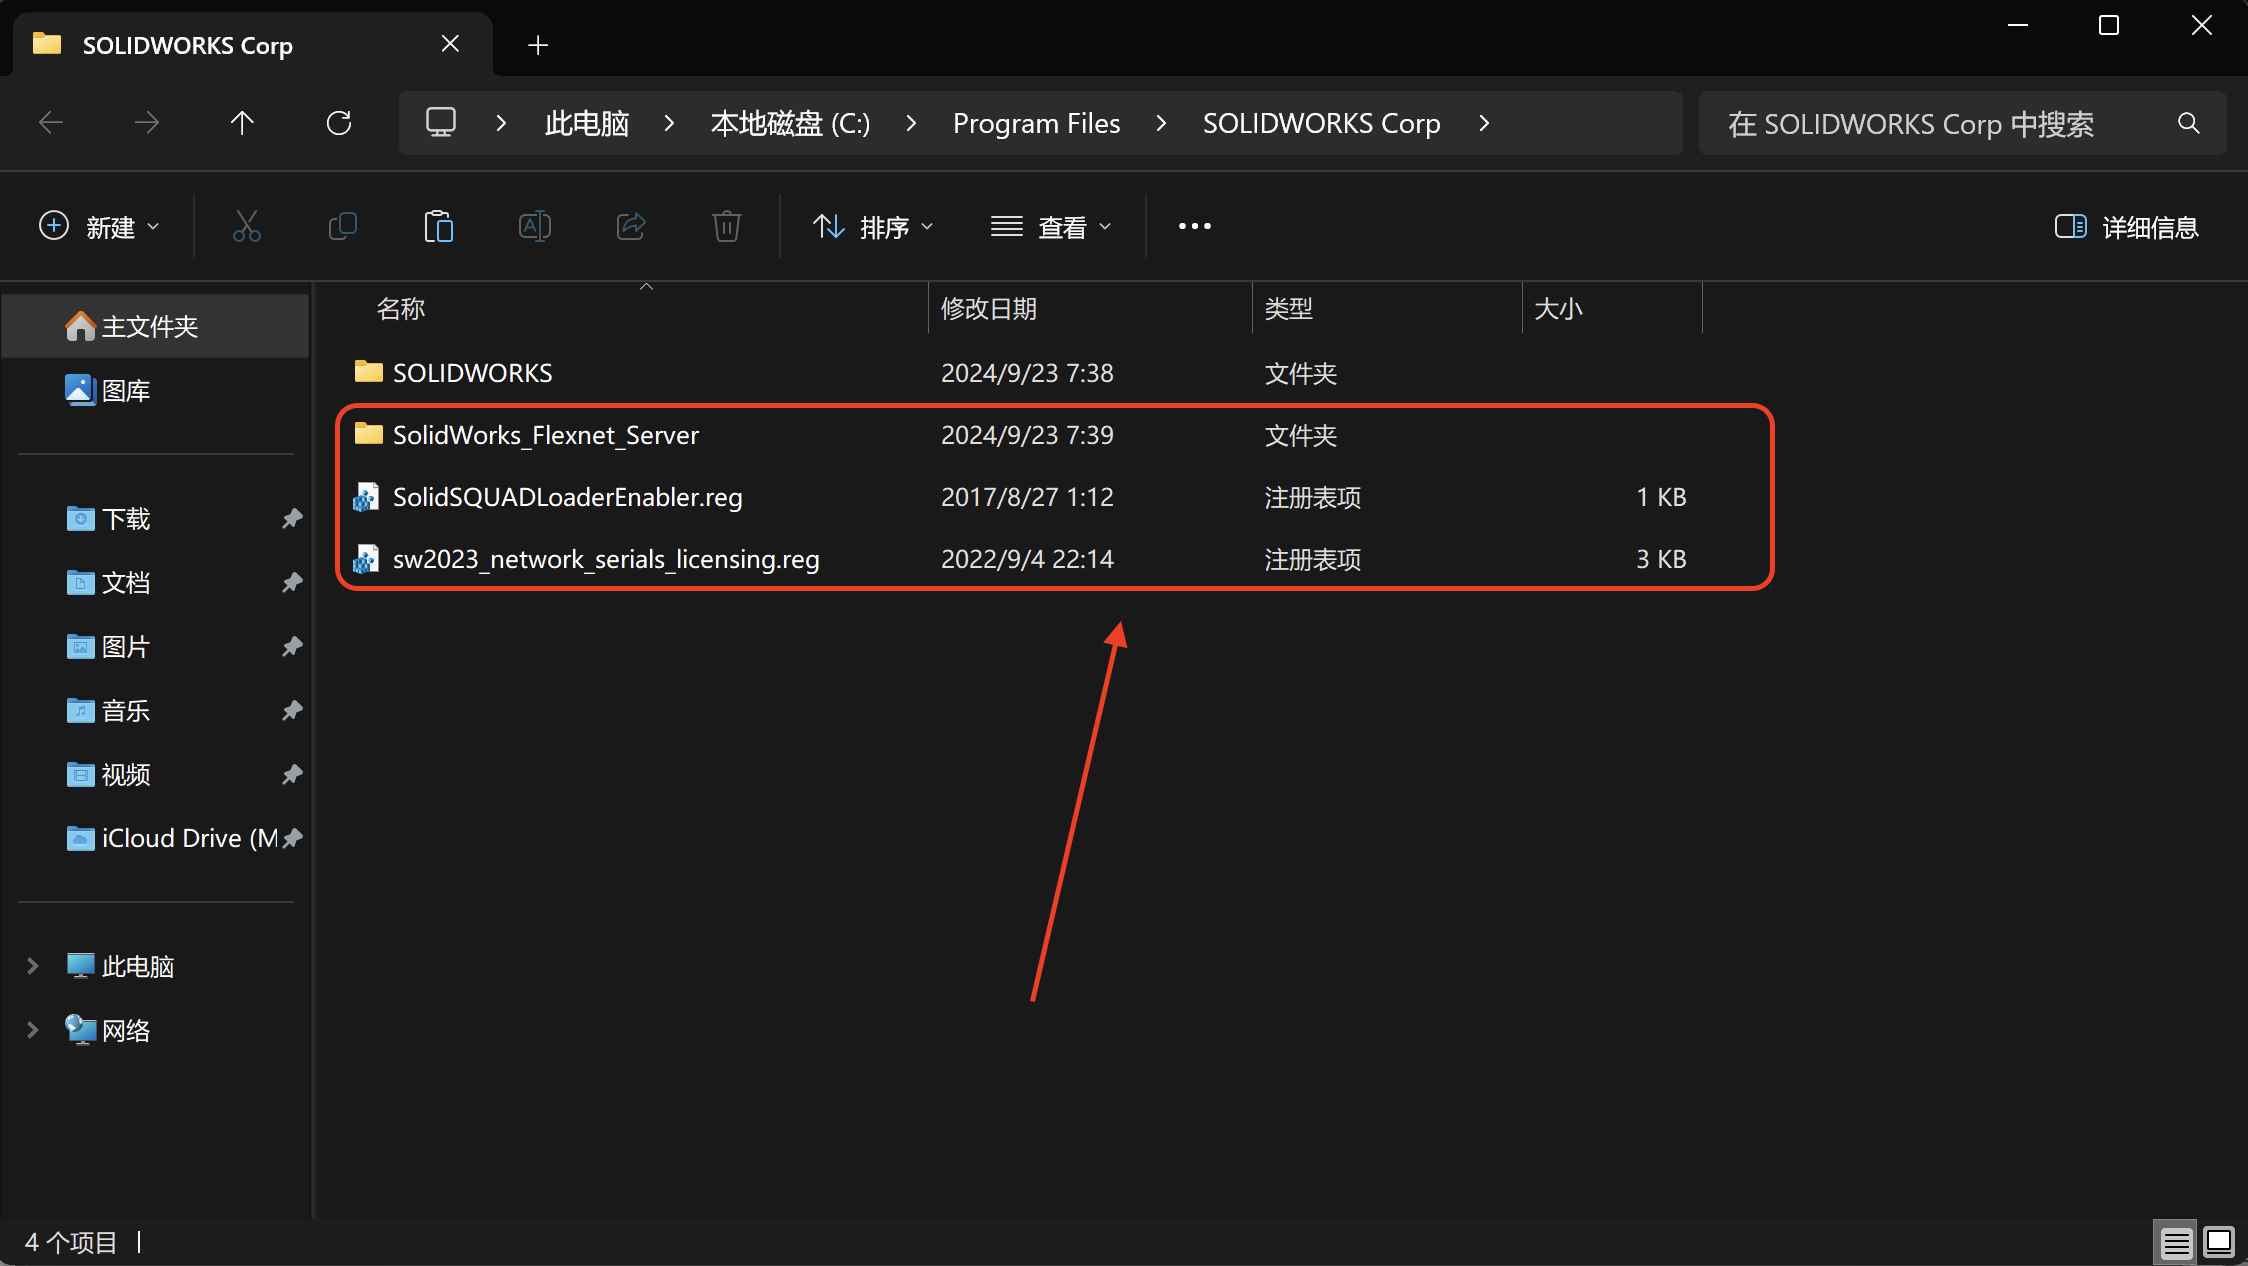The width and height of the screenshot is (2248, 1266).
Task: Click the Refresh button
Action: (339, 123)
